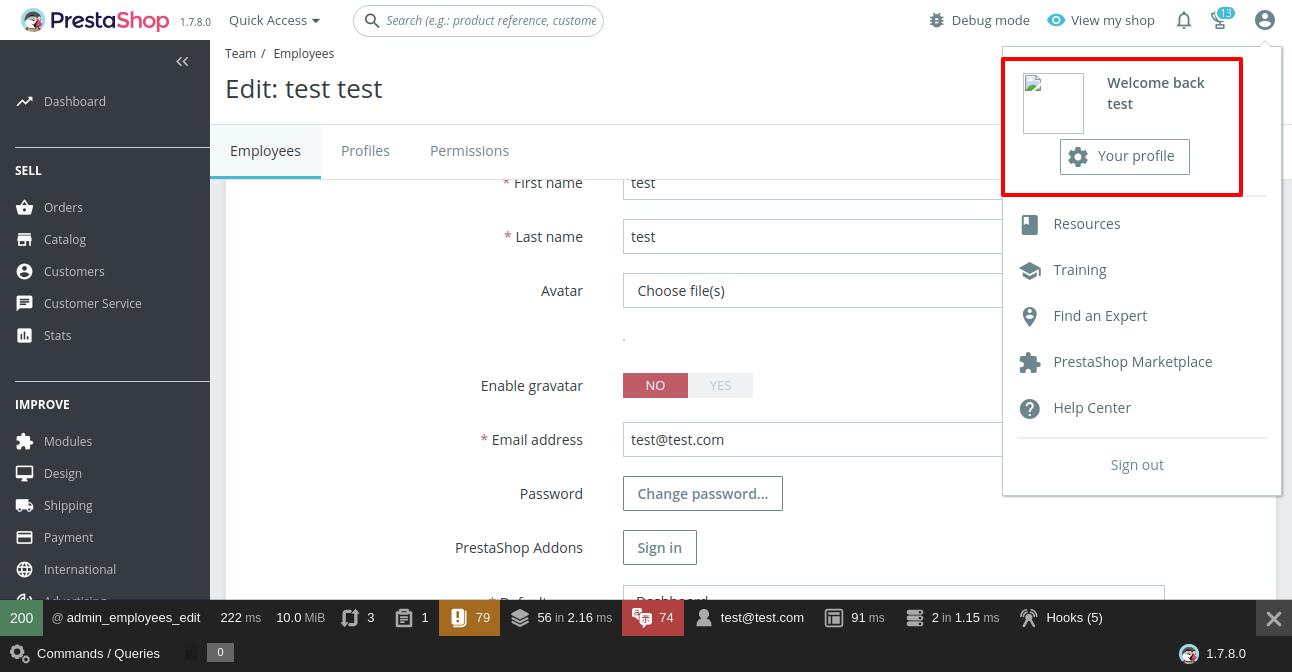The image size is (1292, 672).
Task: Switch to the Permissions tab
Action: 469,151
